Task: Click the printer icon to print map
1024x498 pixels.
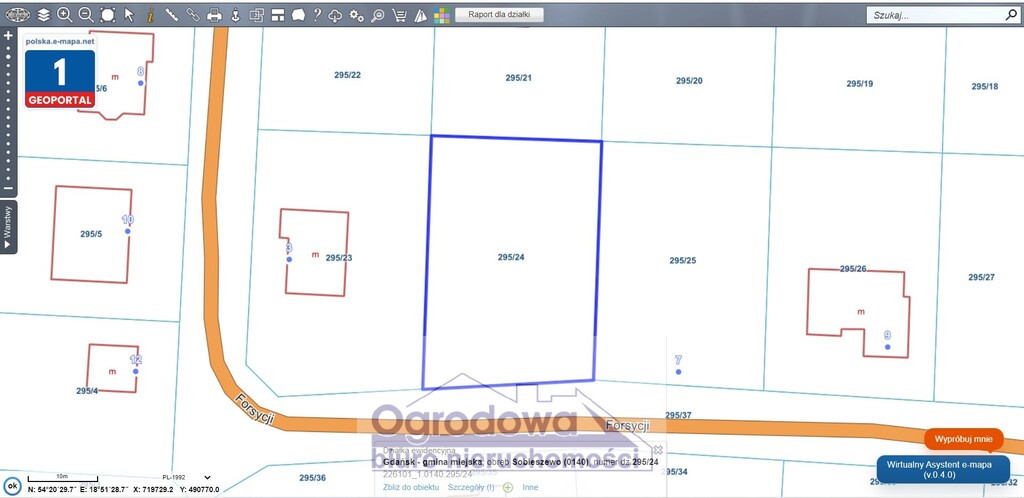Action: 214,14
